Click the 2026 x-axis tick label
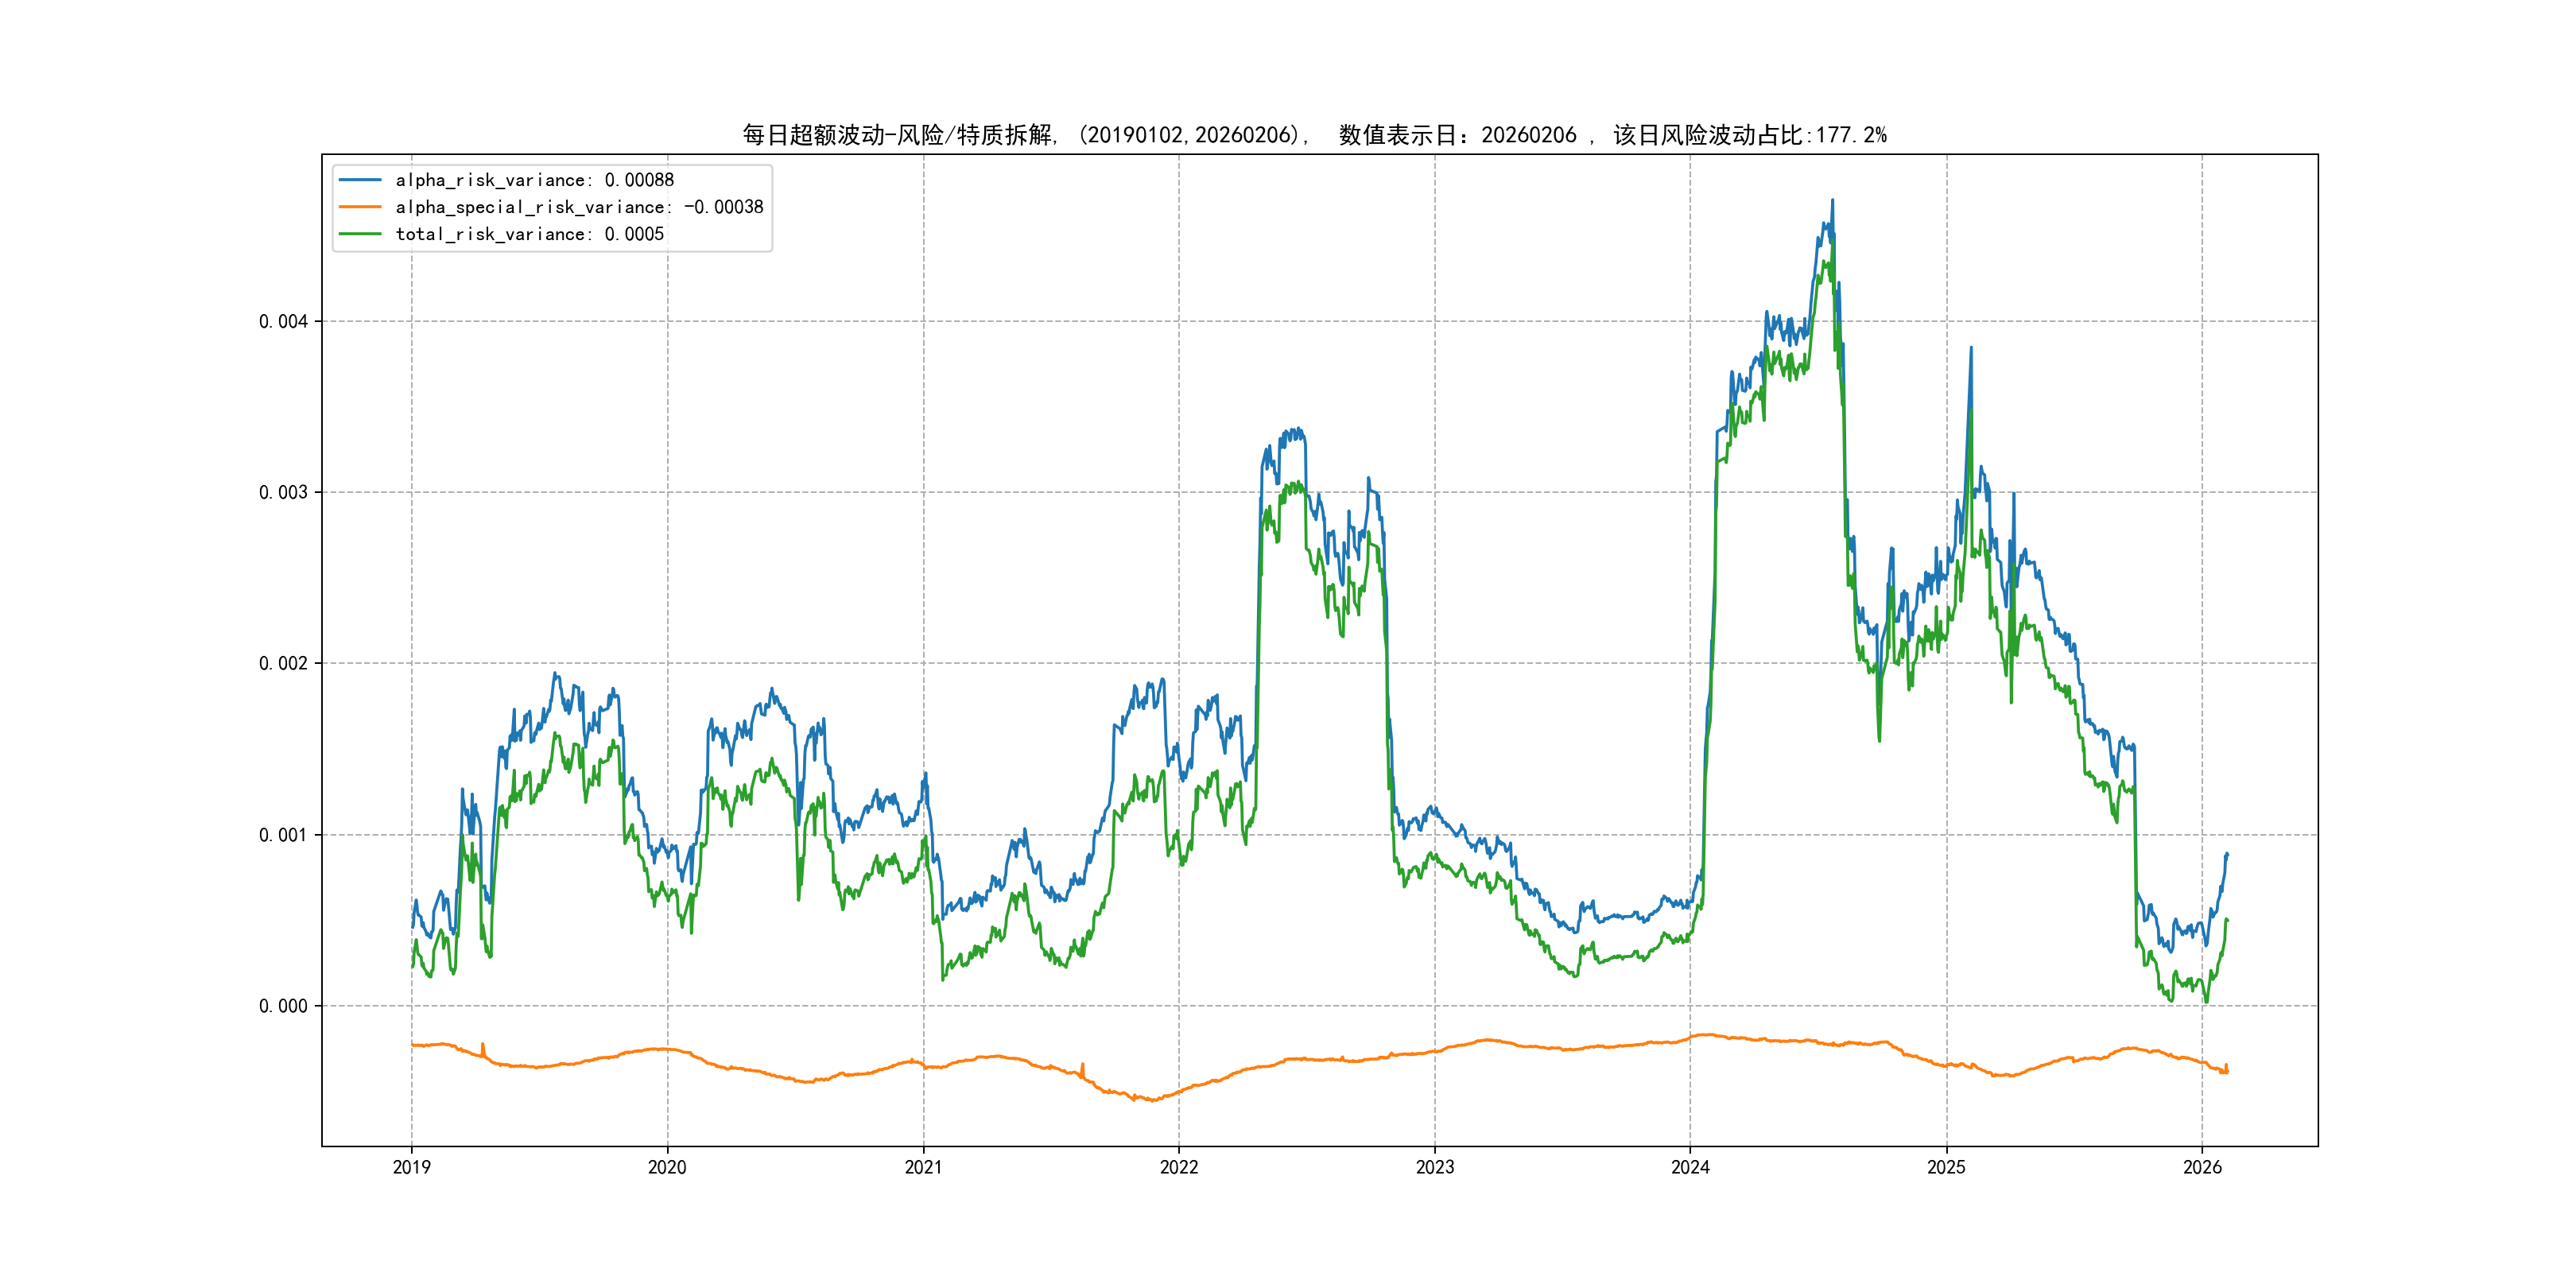This screenshot has height=1288, width=2576. (2202, 1167)
